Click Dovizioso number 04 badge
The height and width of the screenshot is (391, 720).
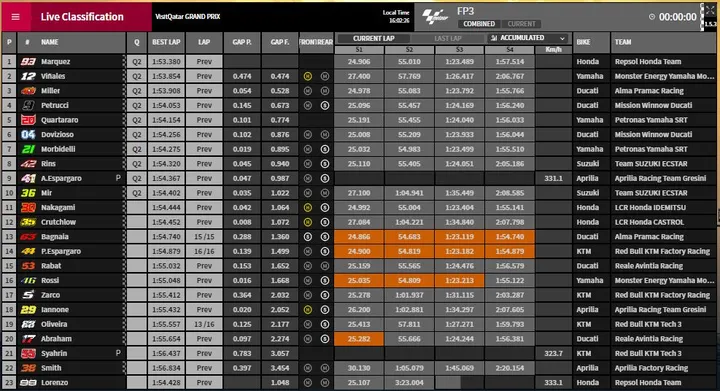pos(28,134)
